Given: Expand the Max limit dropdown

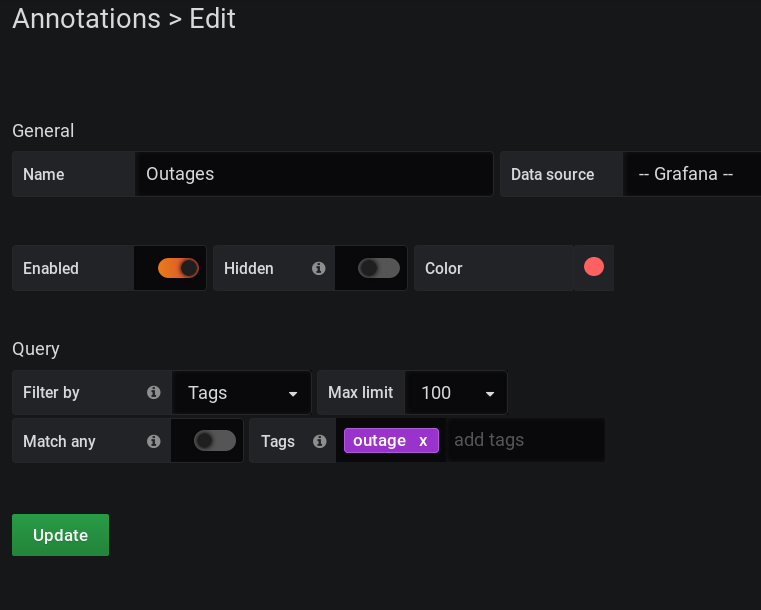Looking at the screenshot, I should 457,393.
